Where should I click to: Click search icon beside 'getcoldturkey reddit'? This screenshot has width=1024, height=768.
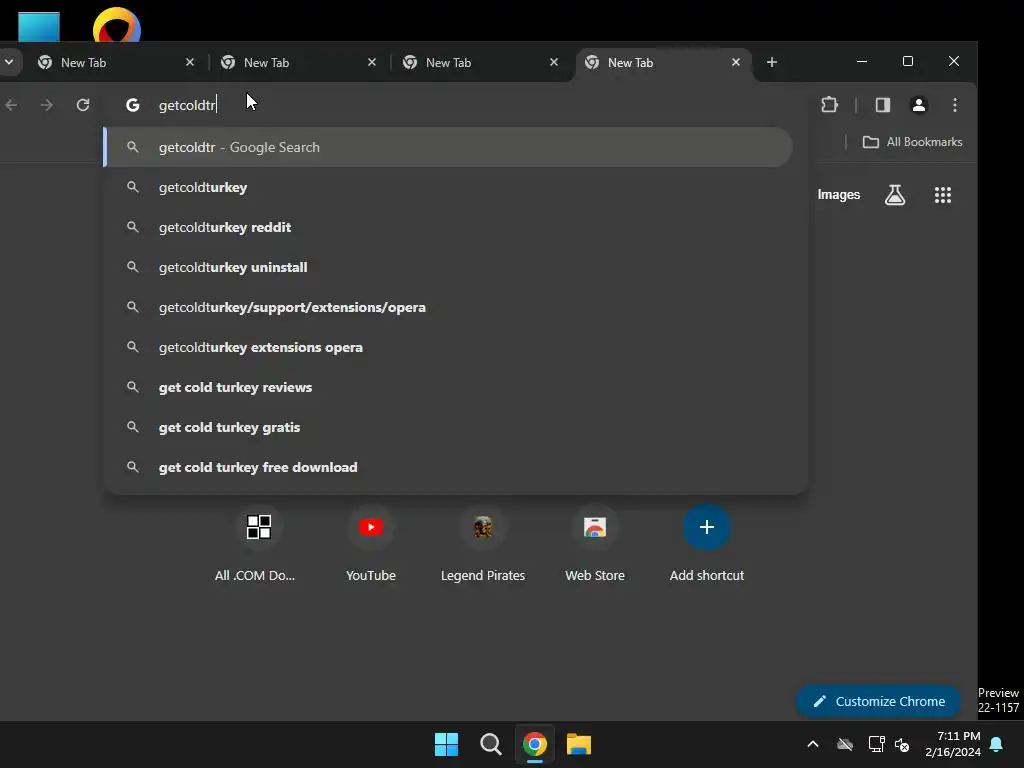pos(133,227)
